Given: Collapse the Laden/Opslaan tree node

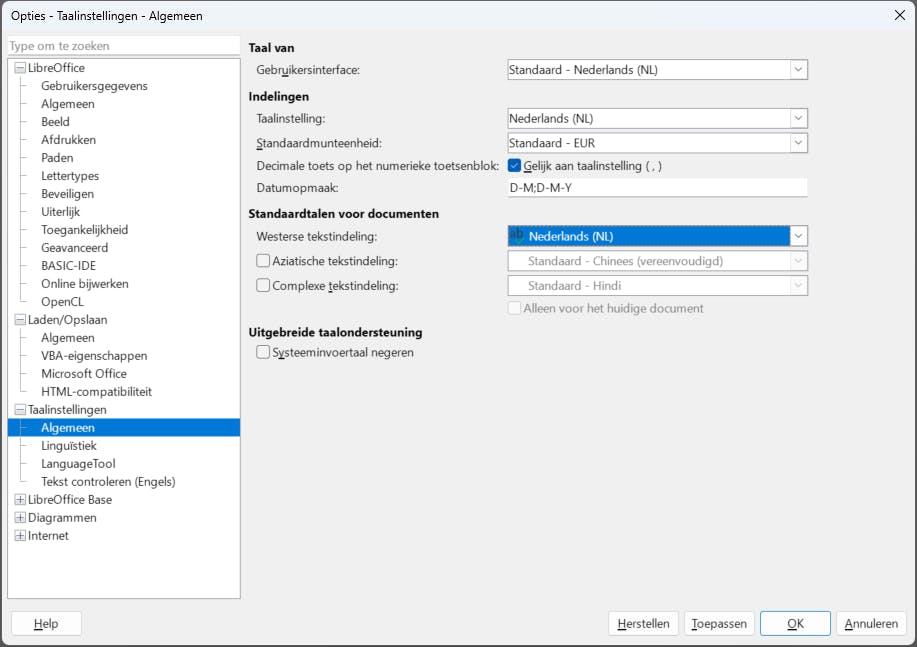Looking at the screenshot, I should click(x=20, y=320).
